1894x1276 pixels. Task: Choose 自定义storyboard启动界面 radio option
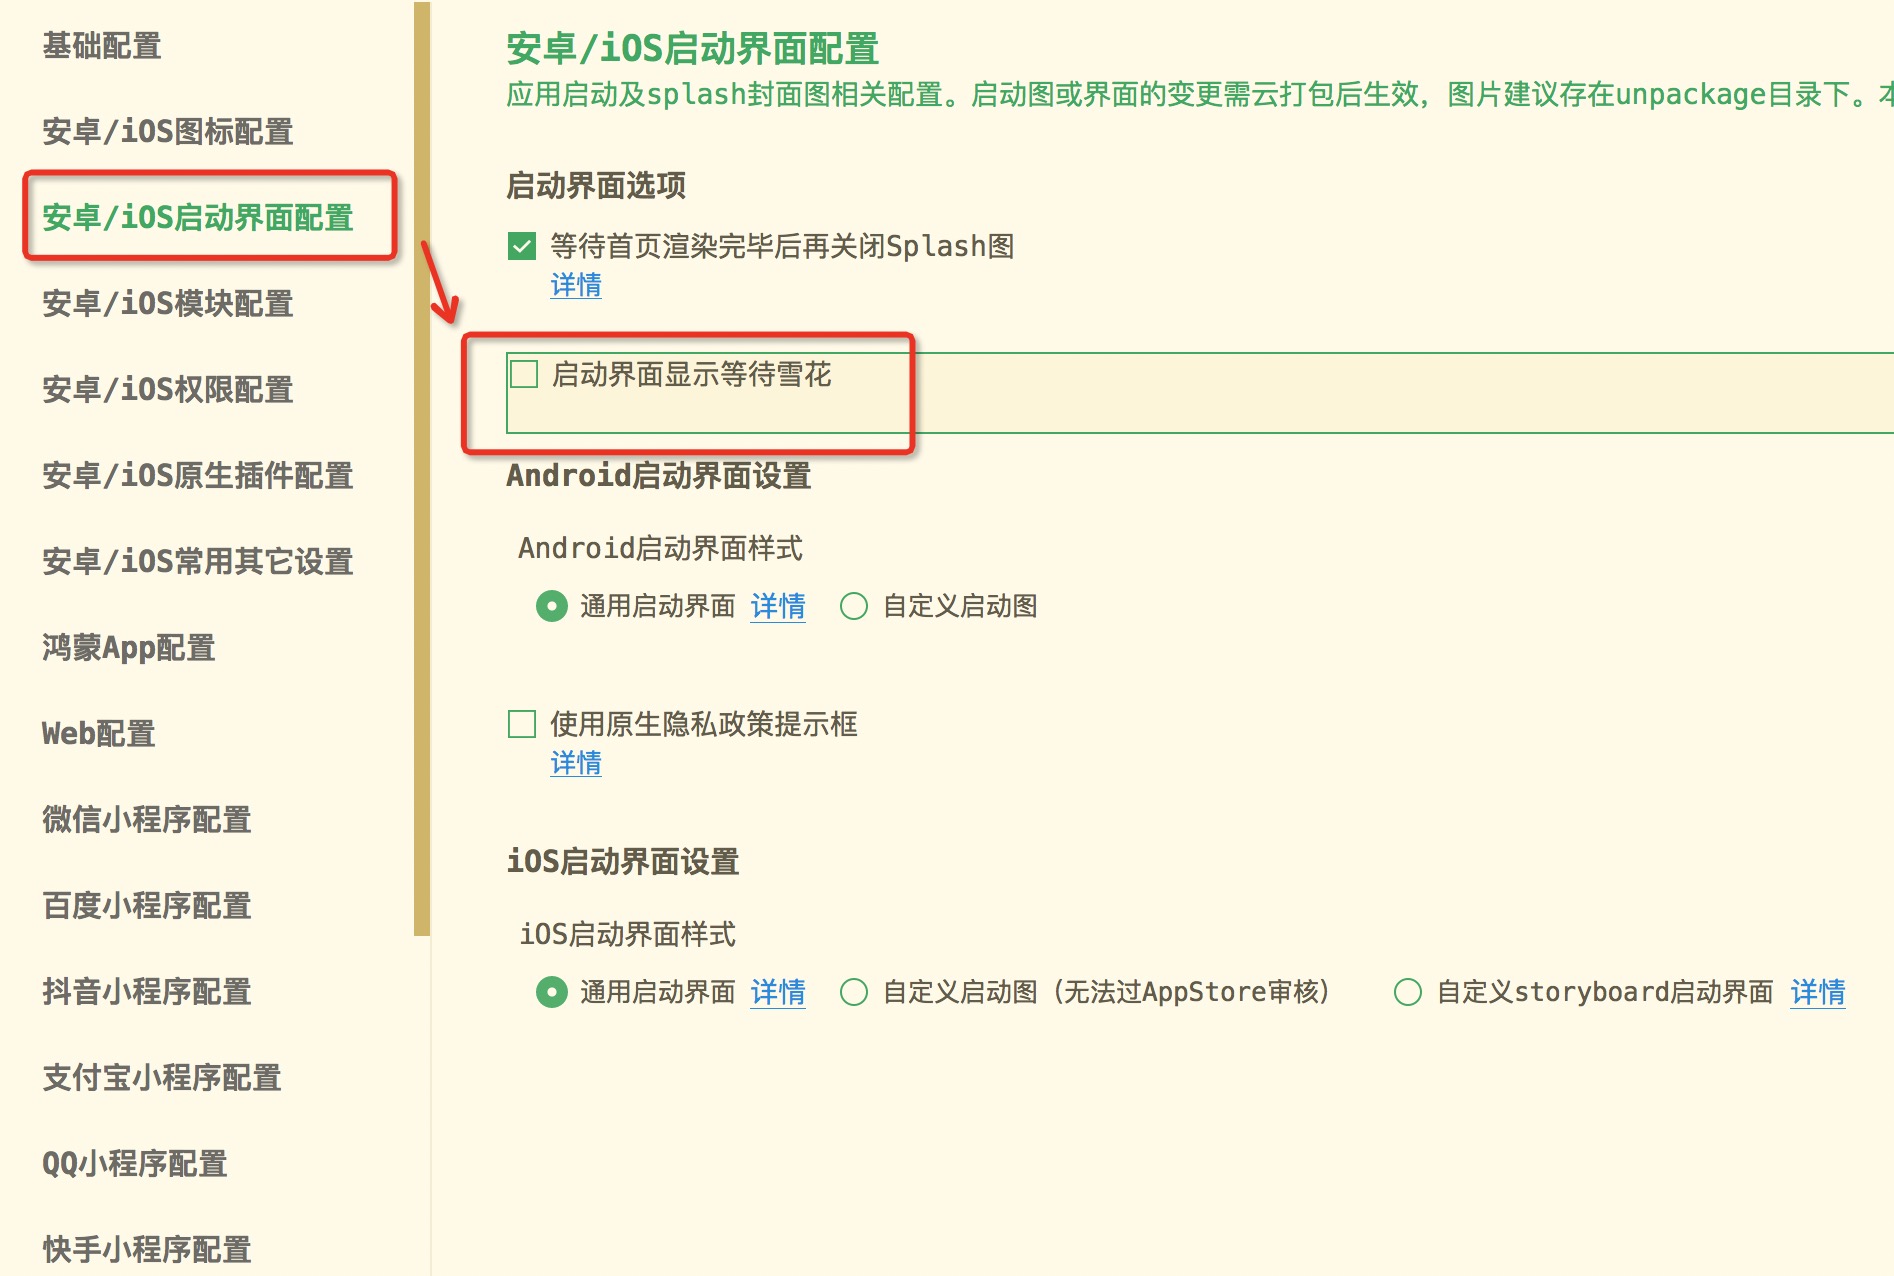tap(1408, 992)
